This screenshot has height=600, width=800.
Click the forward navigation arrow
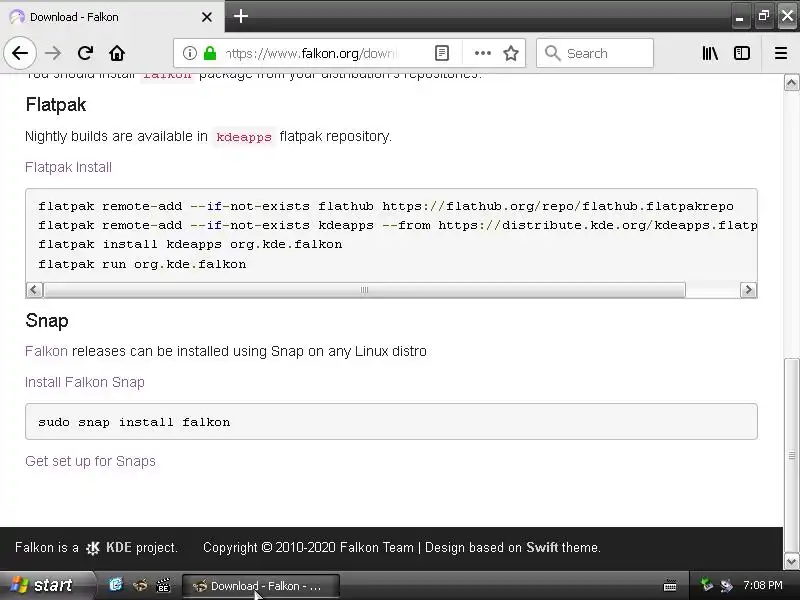[x=53, y=53]
